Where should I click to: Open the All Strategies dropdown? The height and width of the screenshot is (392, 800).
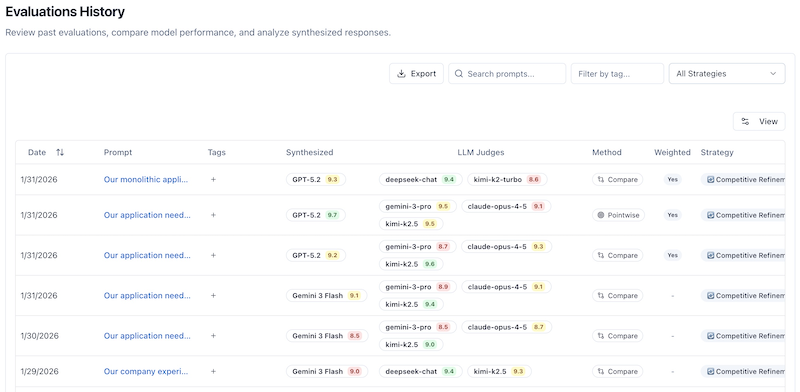[727, 74]
